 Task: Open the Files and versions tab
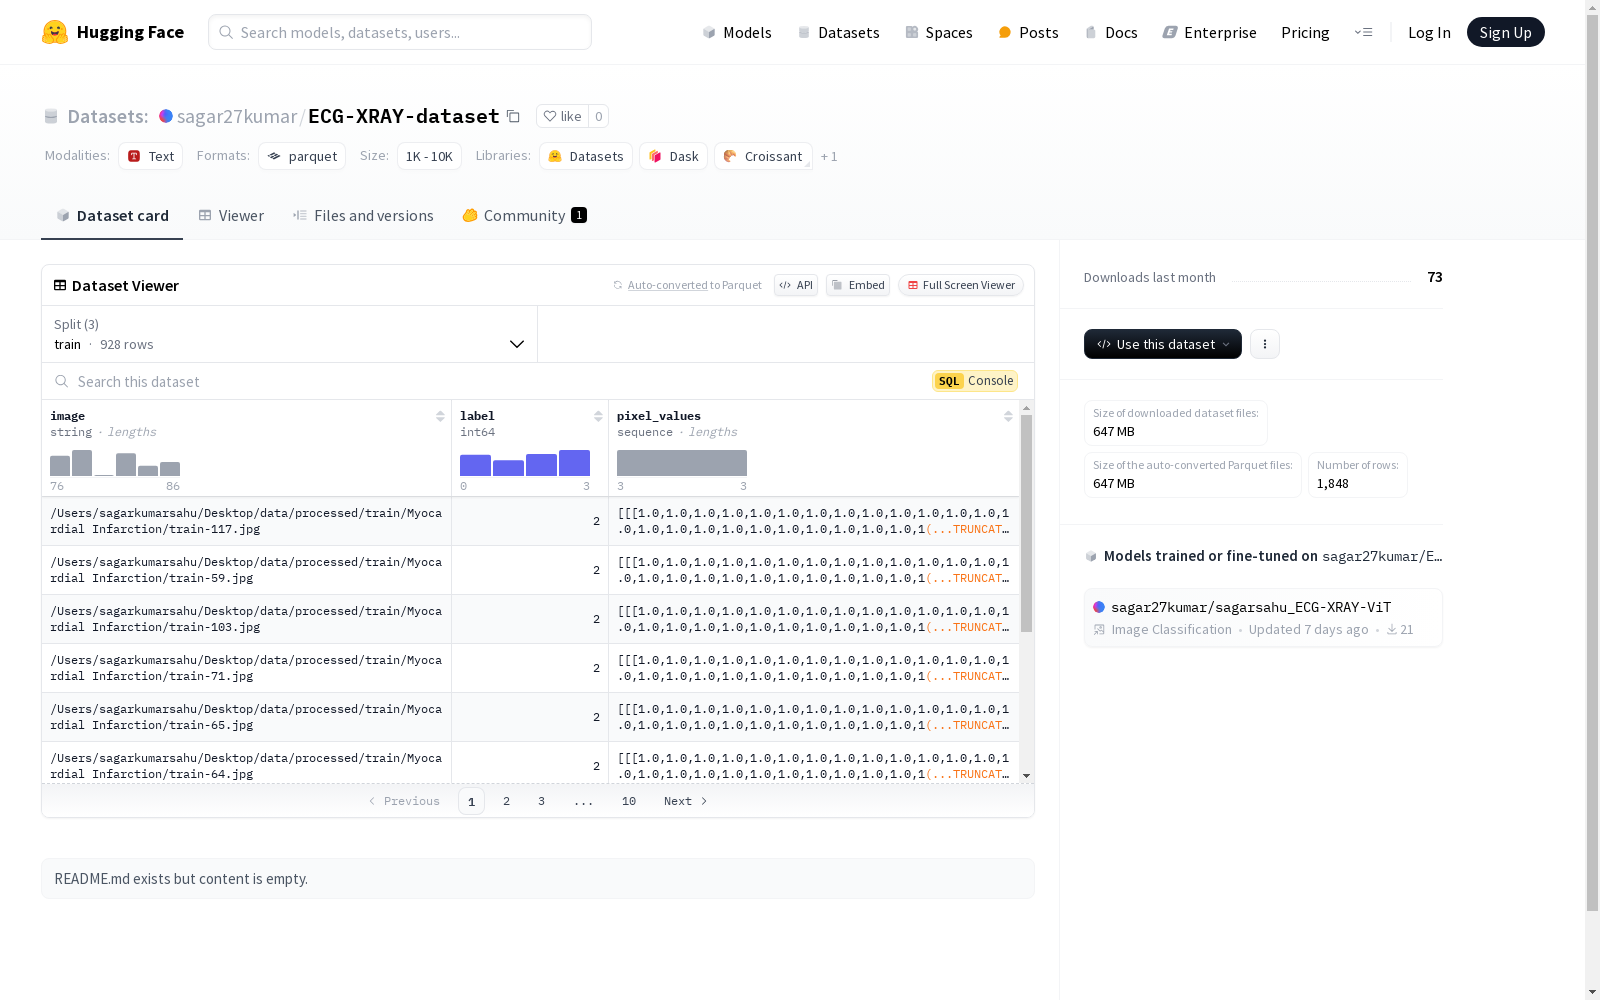[363, 216]
